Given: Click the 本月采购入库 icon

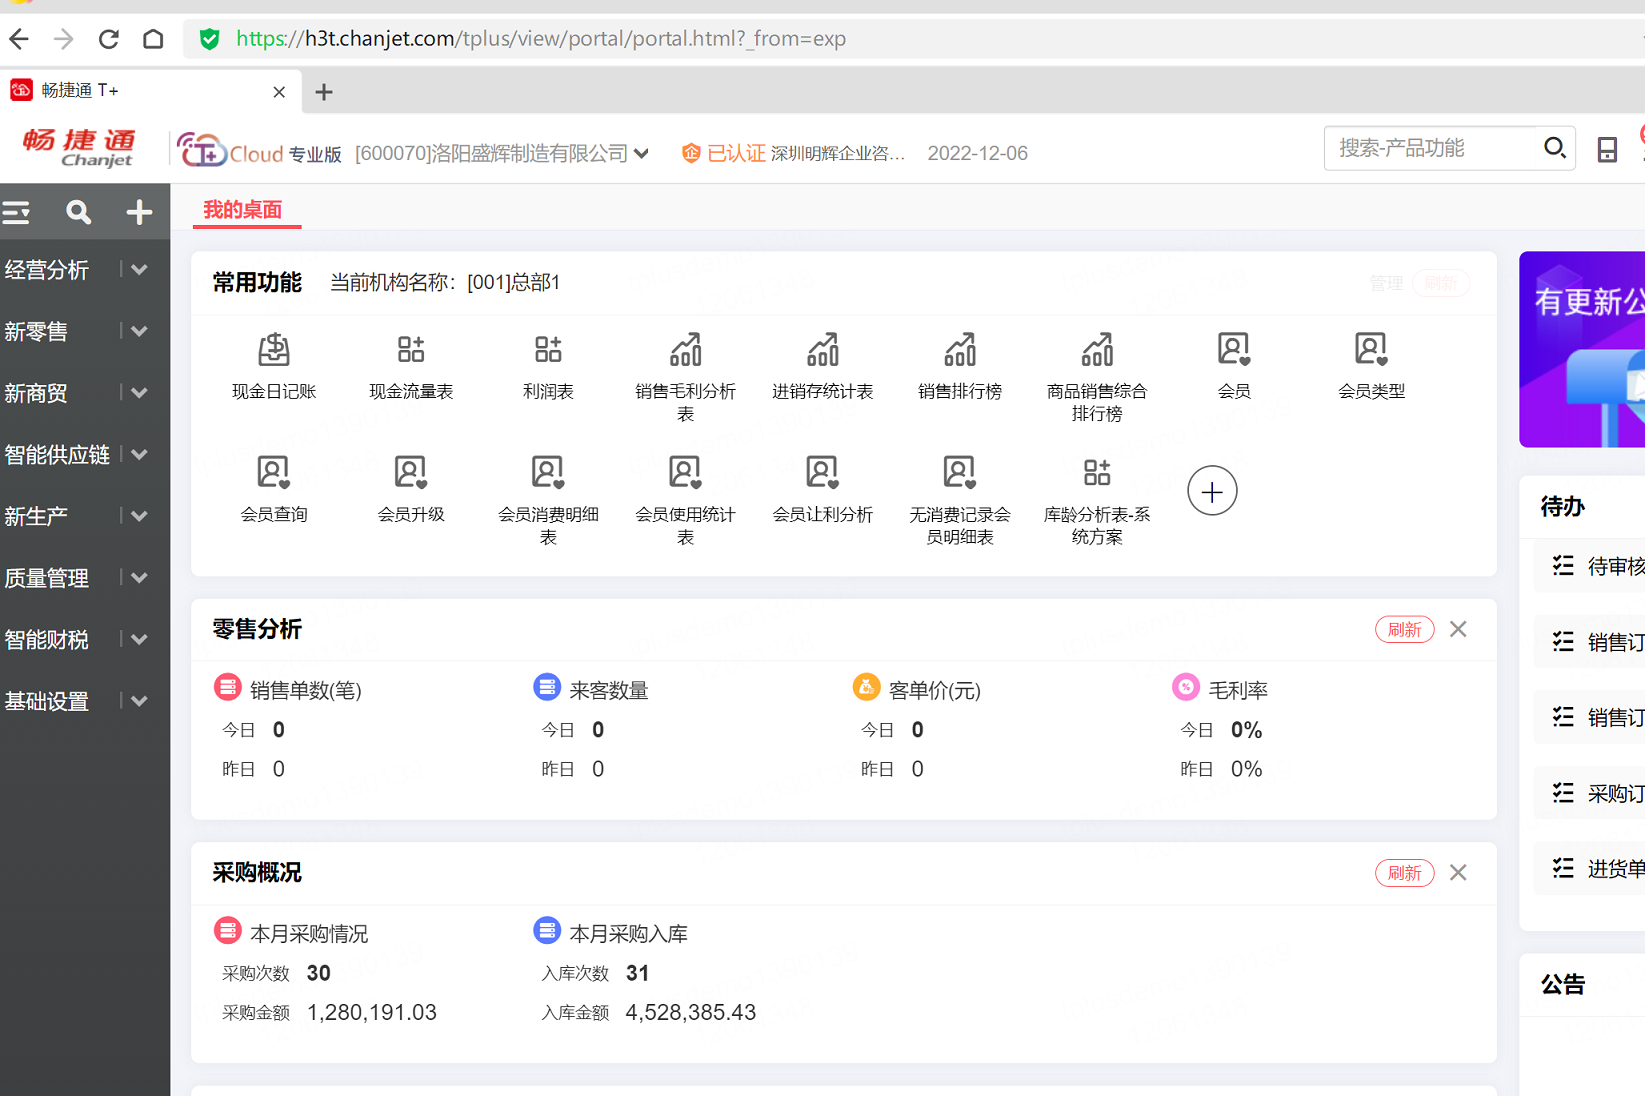Looking at the screenshot, I should 547,931.
